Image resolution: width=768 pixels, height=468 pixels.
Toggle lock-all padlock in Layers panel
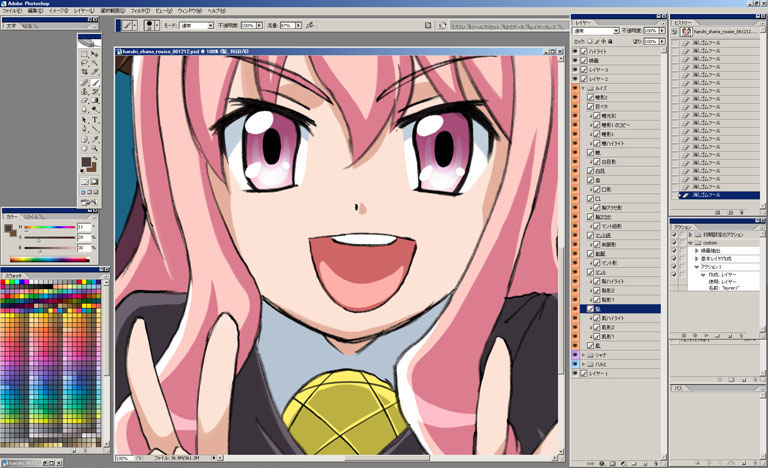(610, 41)
